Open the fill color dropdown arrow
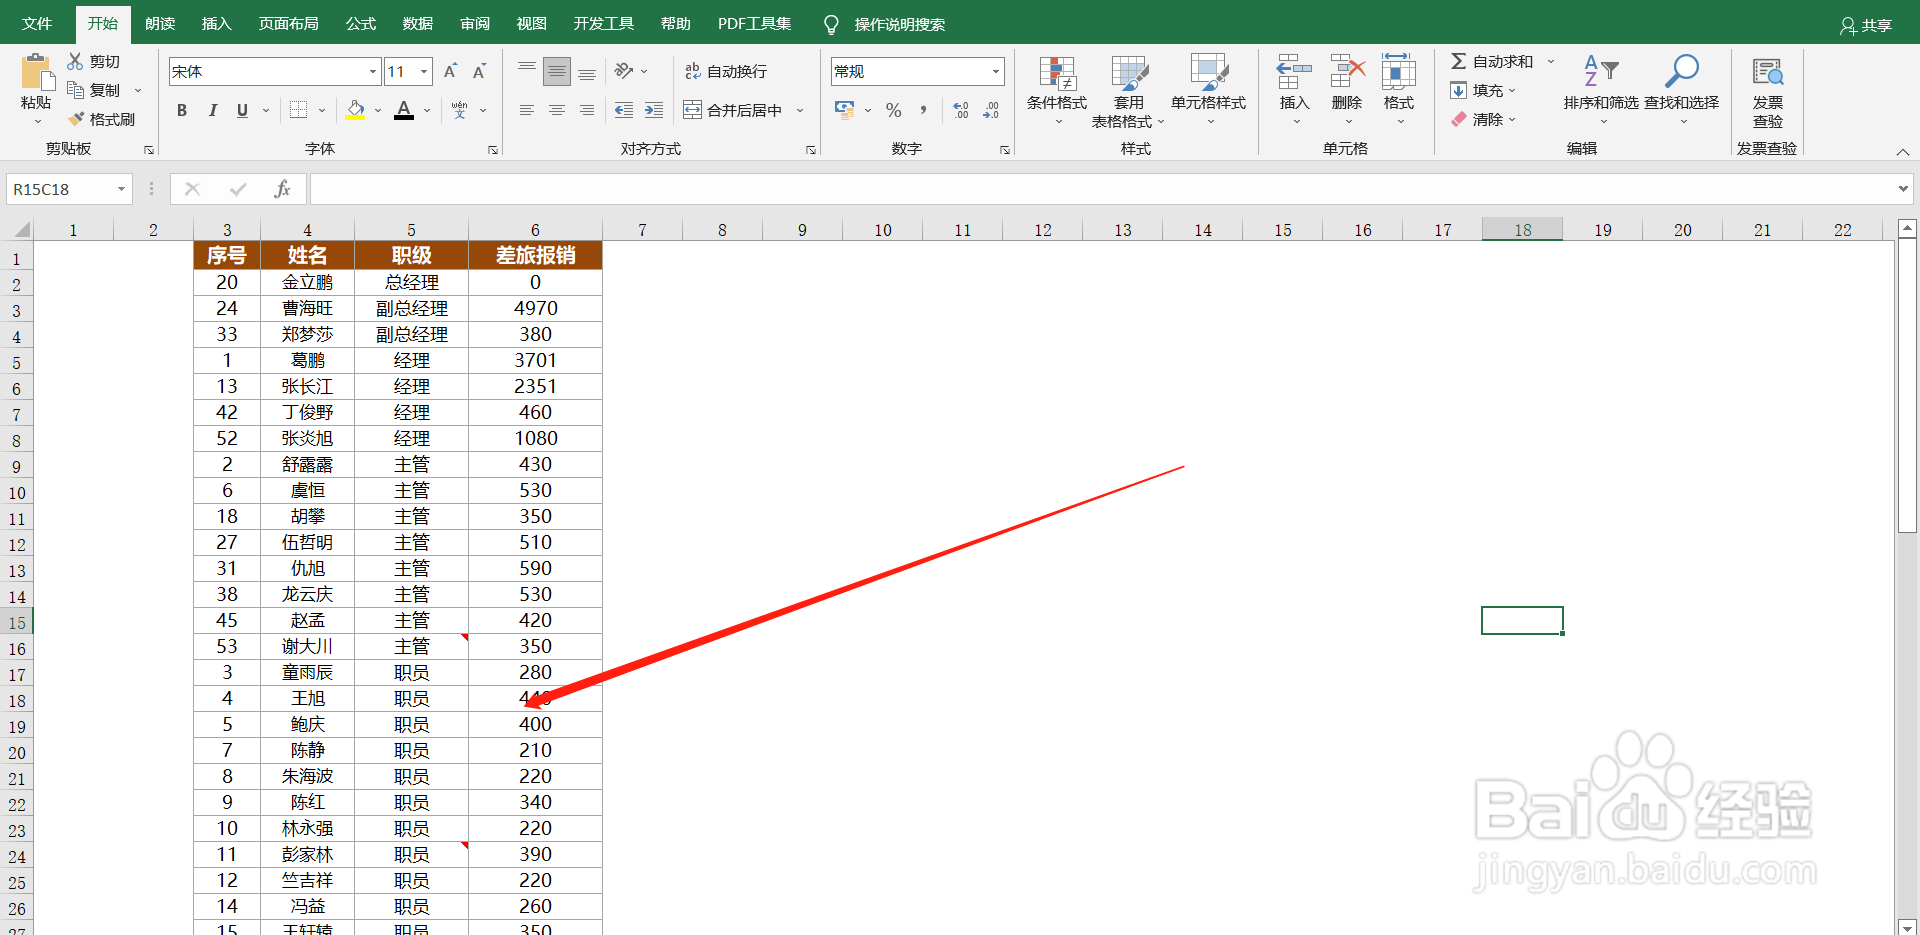This screenshot has height=935, width=1920. 378,110
